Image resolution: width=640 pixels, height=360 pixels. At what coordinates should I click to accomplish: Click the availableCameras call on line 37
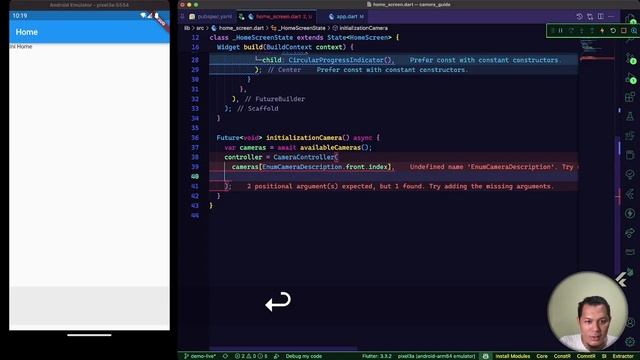[331, 148]
